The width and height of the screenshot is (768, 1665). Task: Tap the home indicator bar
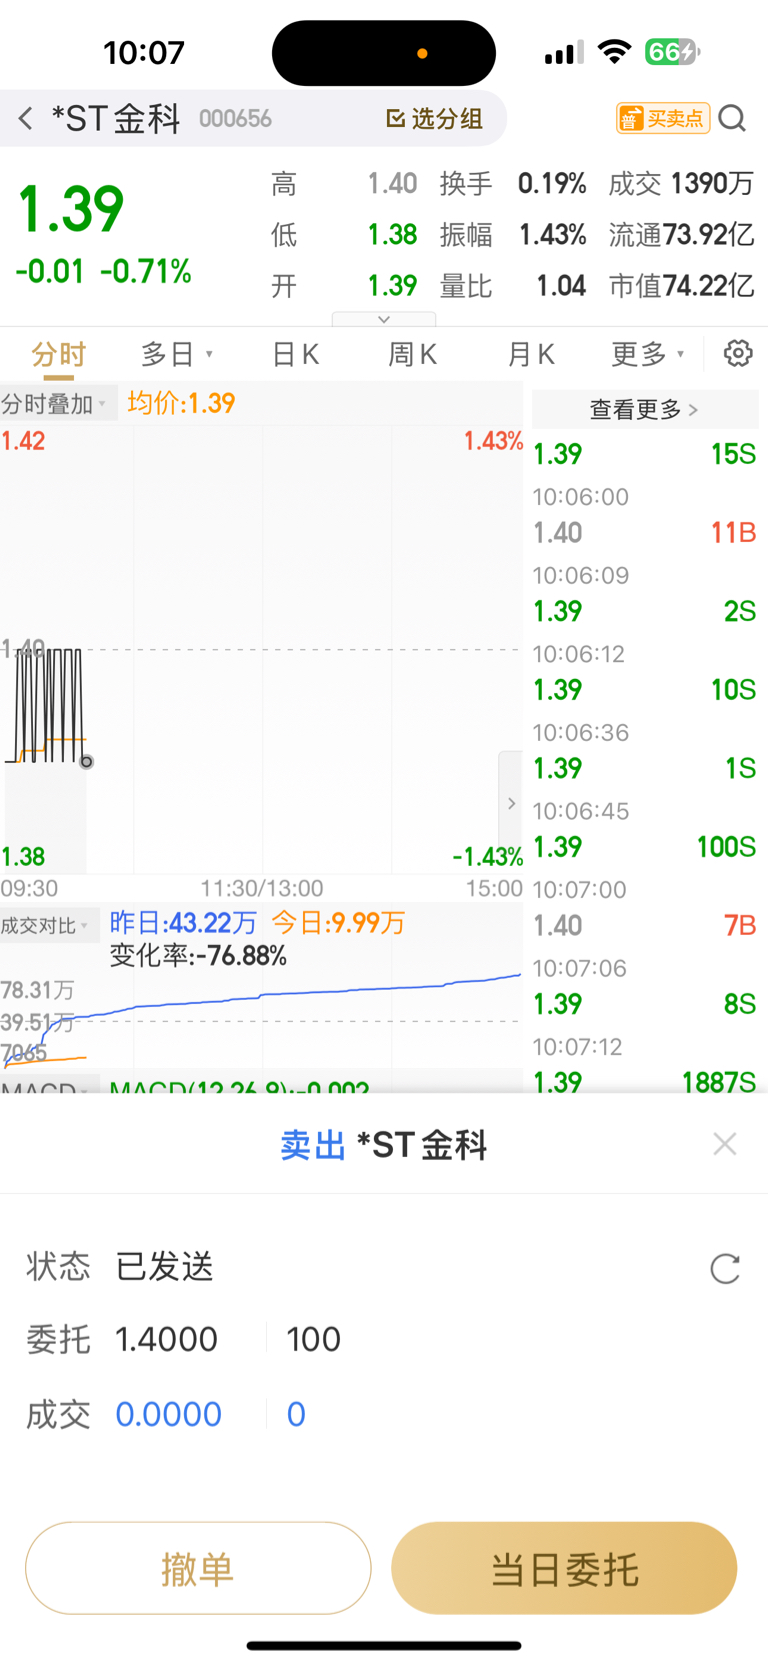[x=384, y=1645]
